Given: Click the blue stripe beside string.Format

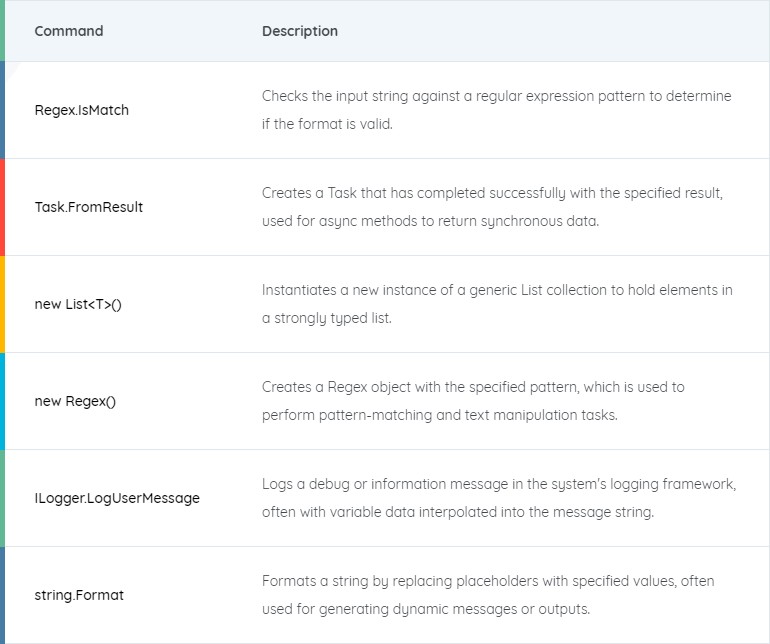Looking at the screenshot, I should coord(2,595).
